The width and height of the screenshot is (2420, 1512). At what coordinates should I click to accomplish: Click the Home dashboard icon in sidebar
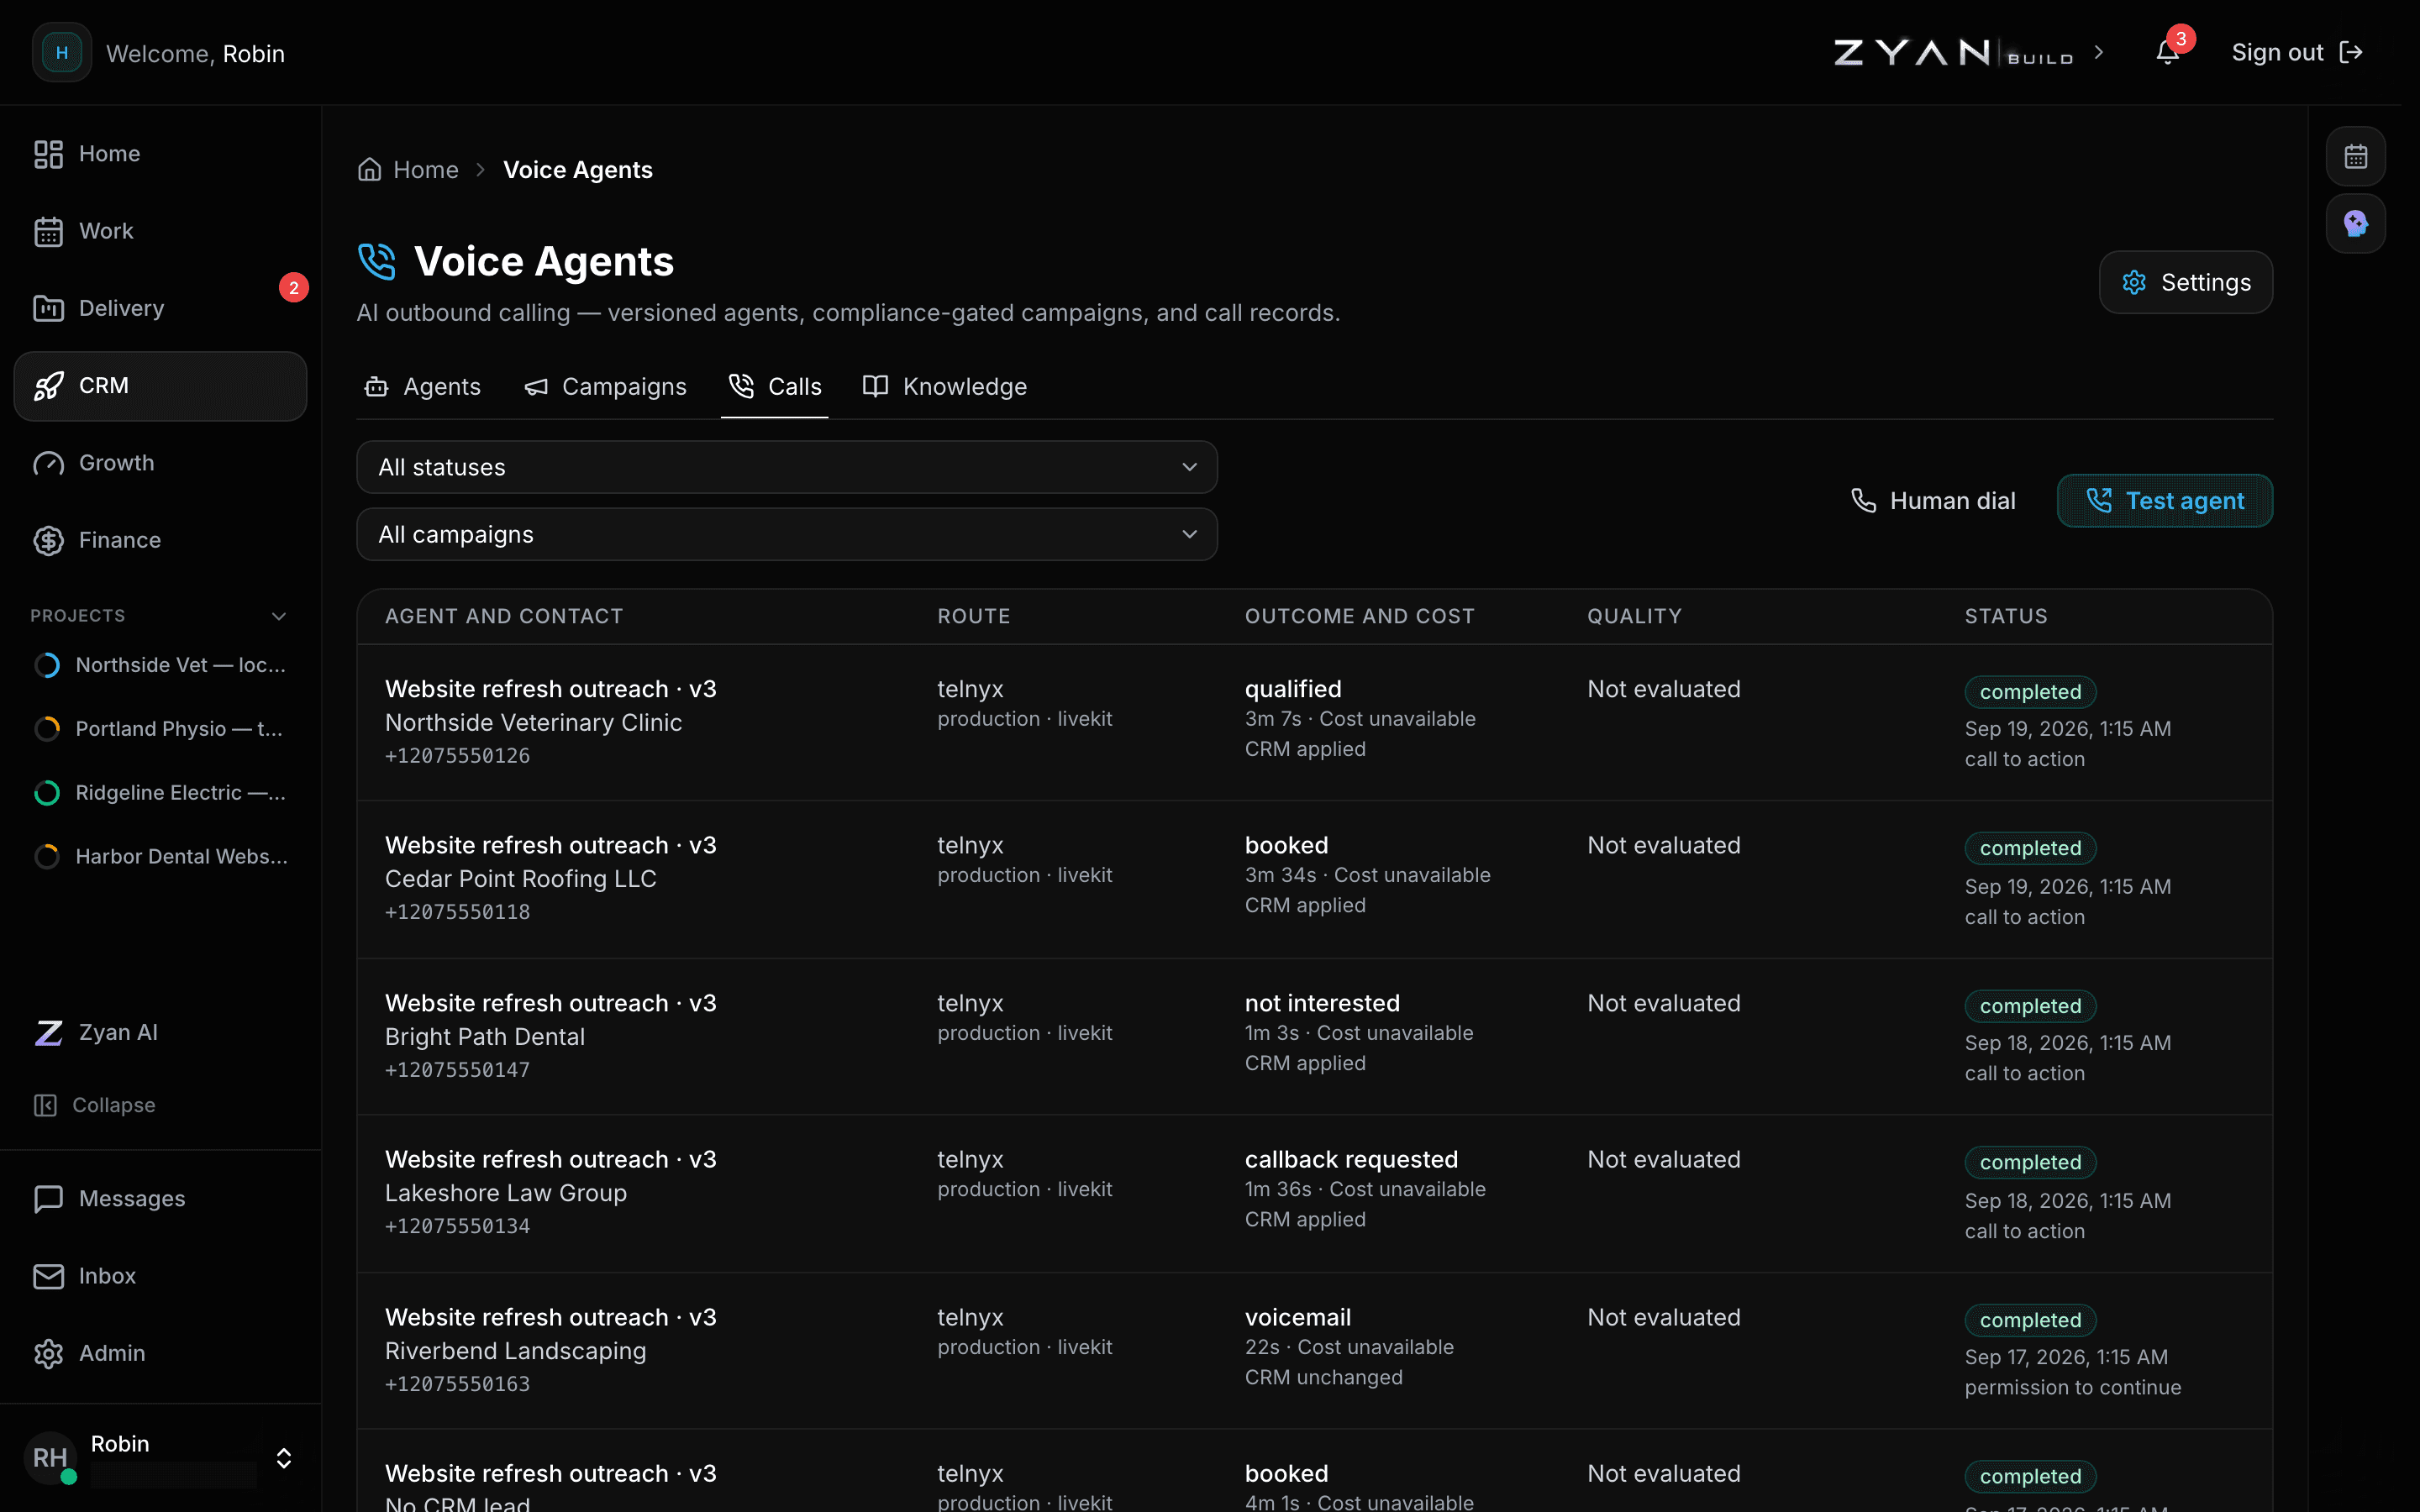(x=48, y=154)
